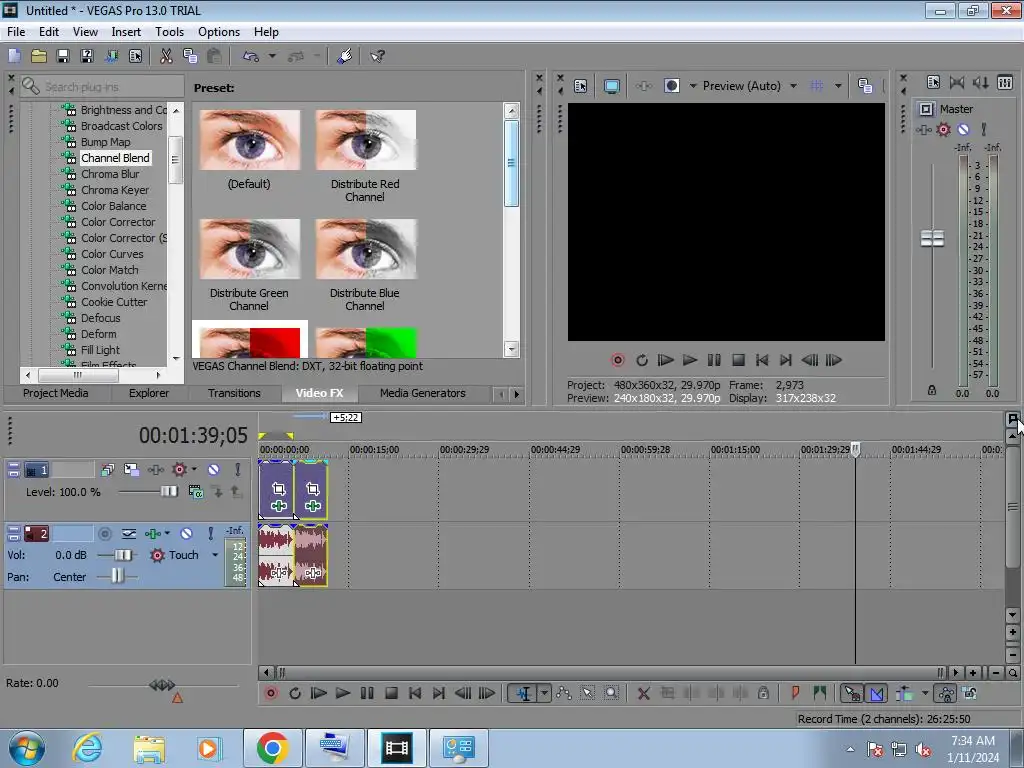
Task: Switch to the Transitions tab
Action: tap(234, 393)
